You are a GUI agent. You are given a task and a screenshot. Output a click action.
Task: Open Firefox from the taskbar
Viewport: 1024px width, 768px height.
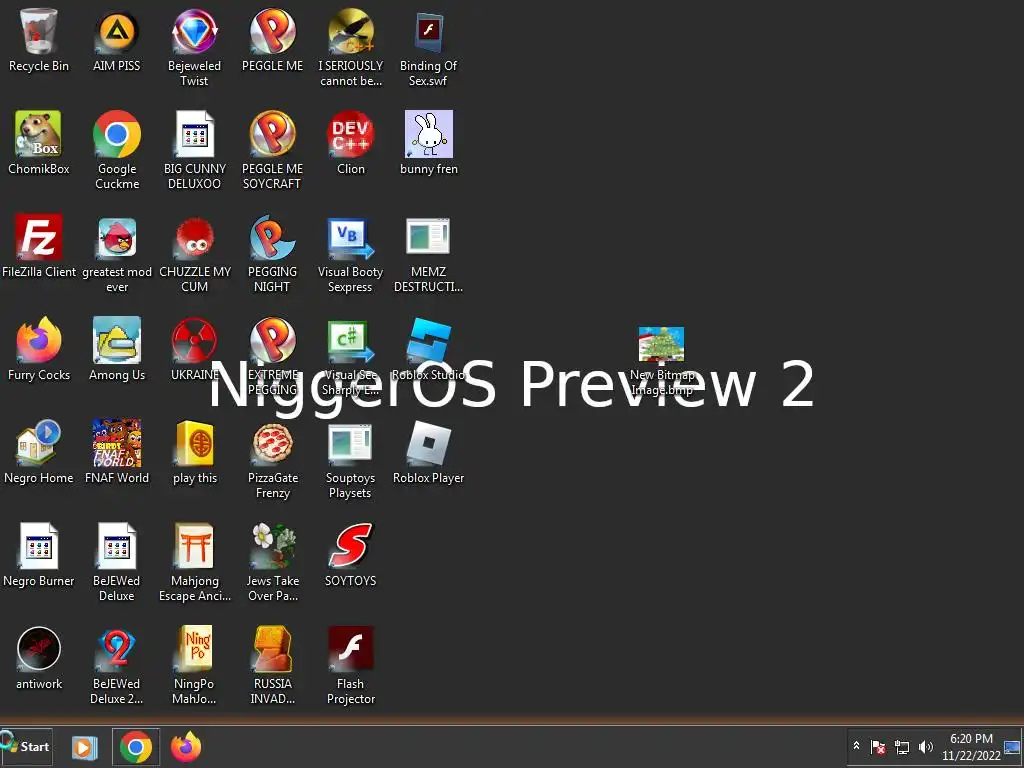186,747
